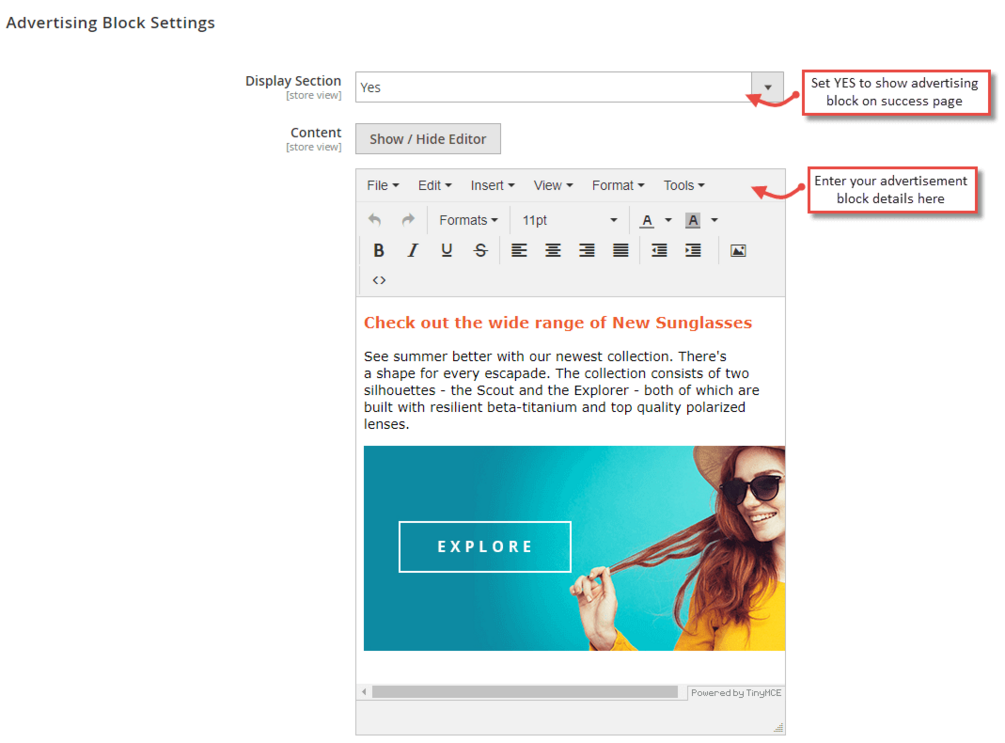Toggle Bold formatting
Image resolution: width=1005 pixels, height=743 pixels.
coord(379,251)
